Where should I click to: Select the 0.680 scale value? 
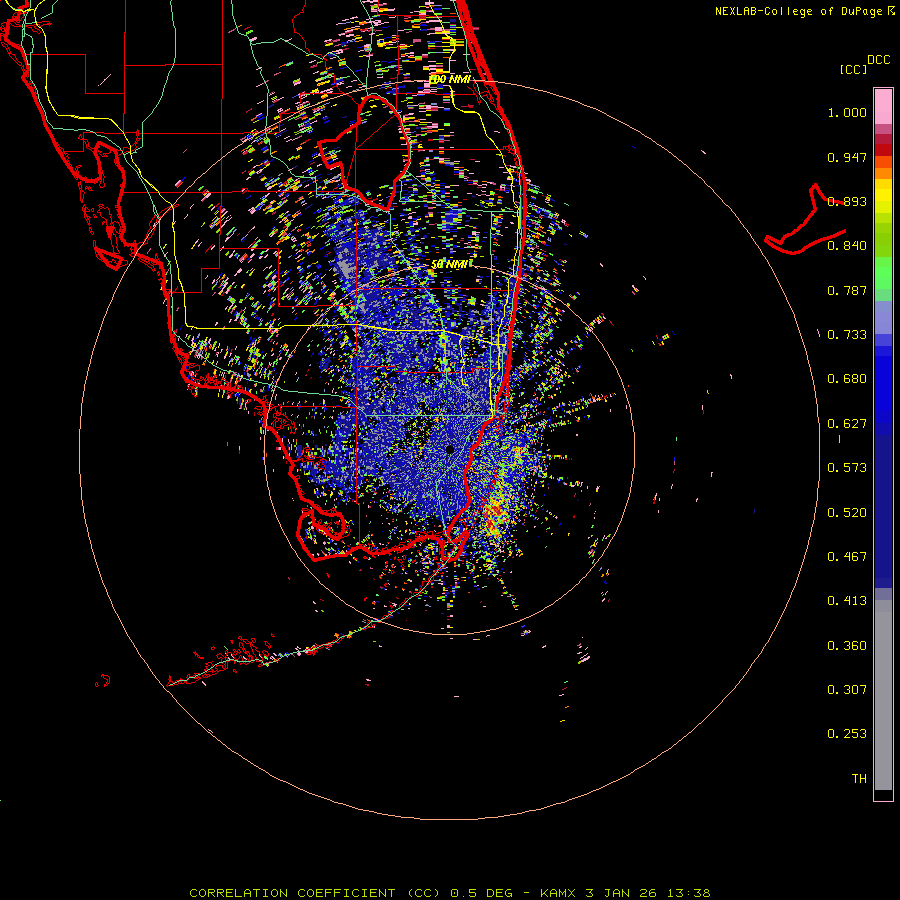pos(847,379)
